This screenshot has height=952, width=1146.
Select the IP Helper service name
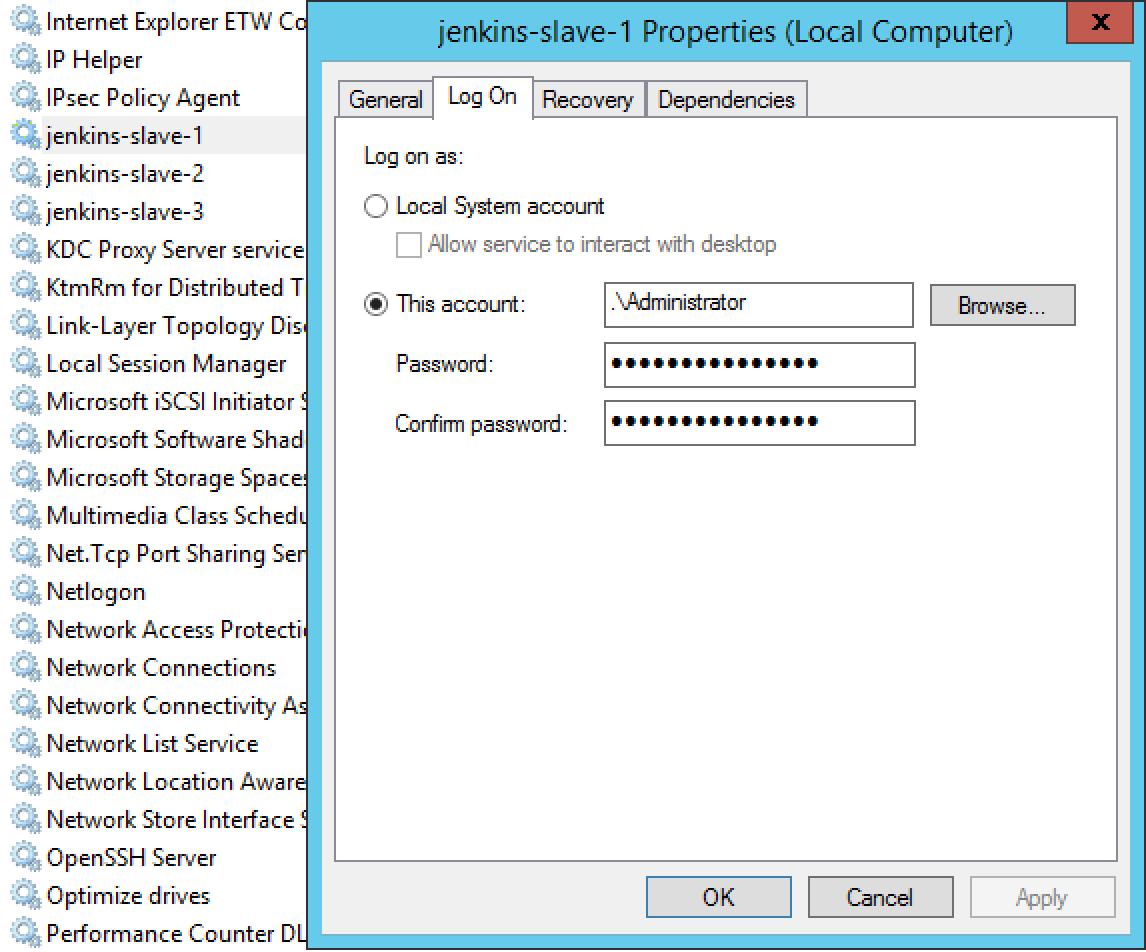94,60
